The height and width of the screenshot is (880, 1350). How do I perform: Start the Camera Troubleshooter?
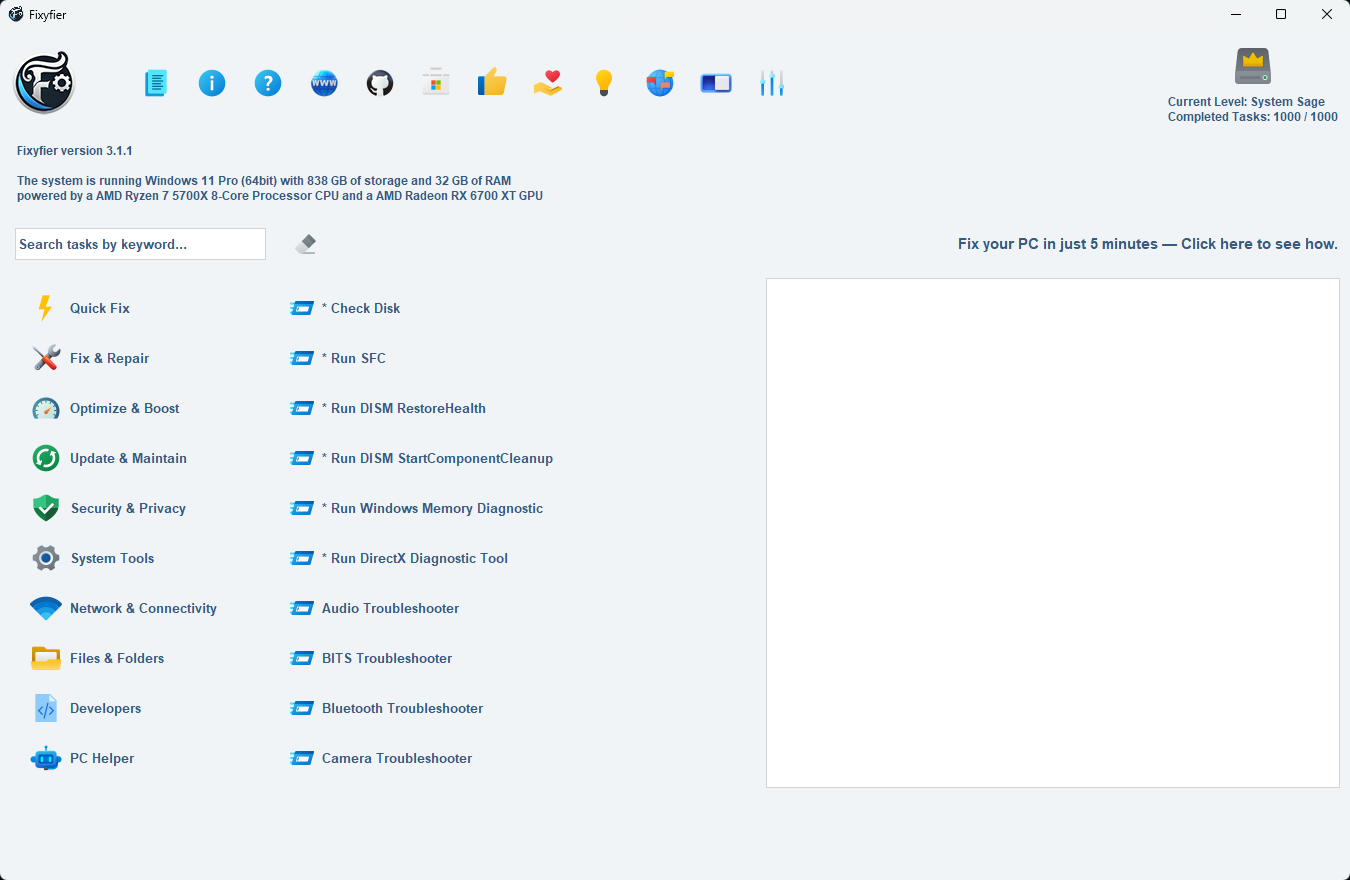(381, 758)
